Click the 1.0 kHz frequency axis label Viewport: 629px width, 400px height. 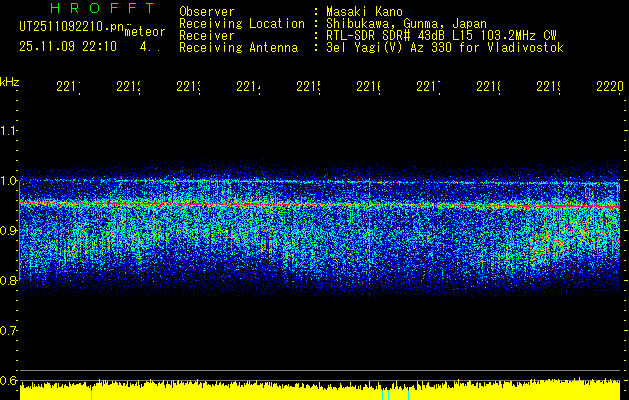pyautogui.click(x=8, y=181)
